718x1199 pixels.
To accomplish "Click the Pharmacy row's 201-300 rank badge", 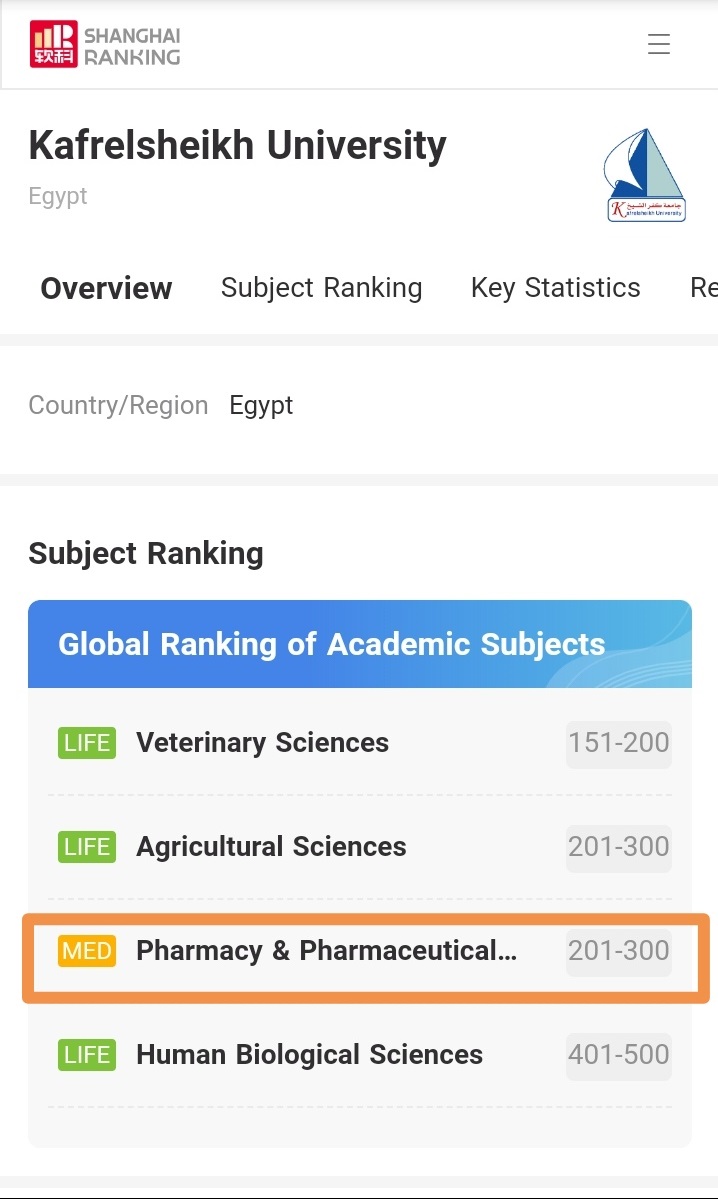I will tap(618, 951).
